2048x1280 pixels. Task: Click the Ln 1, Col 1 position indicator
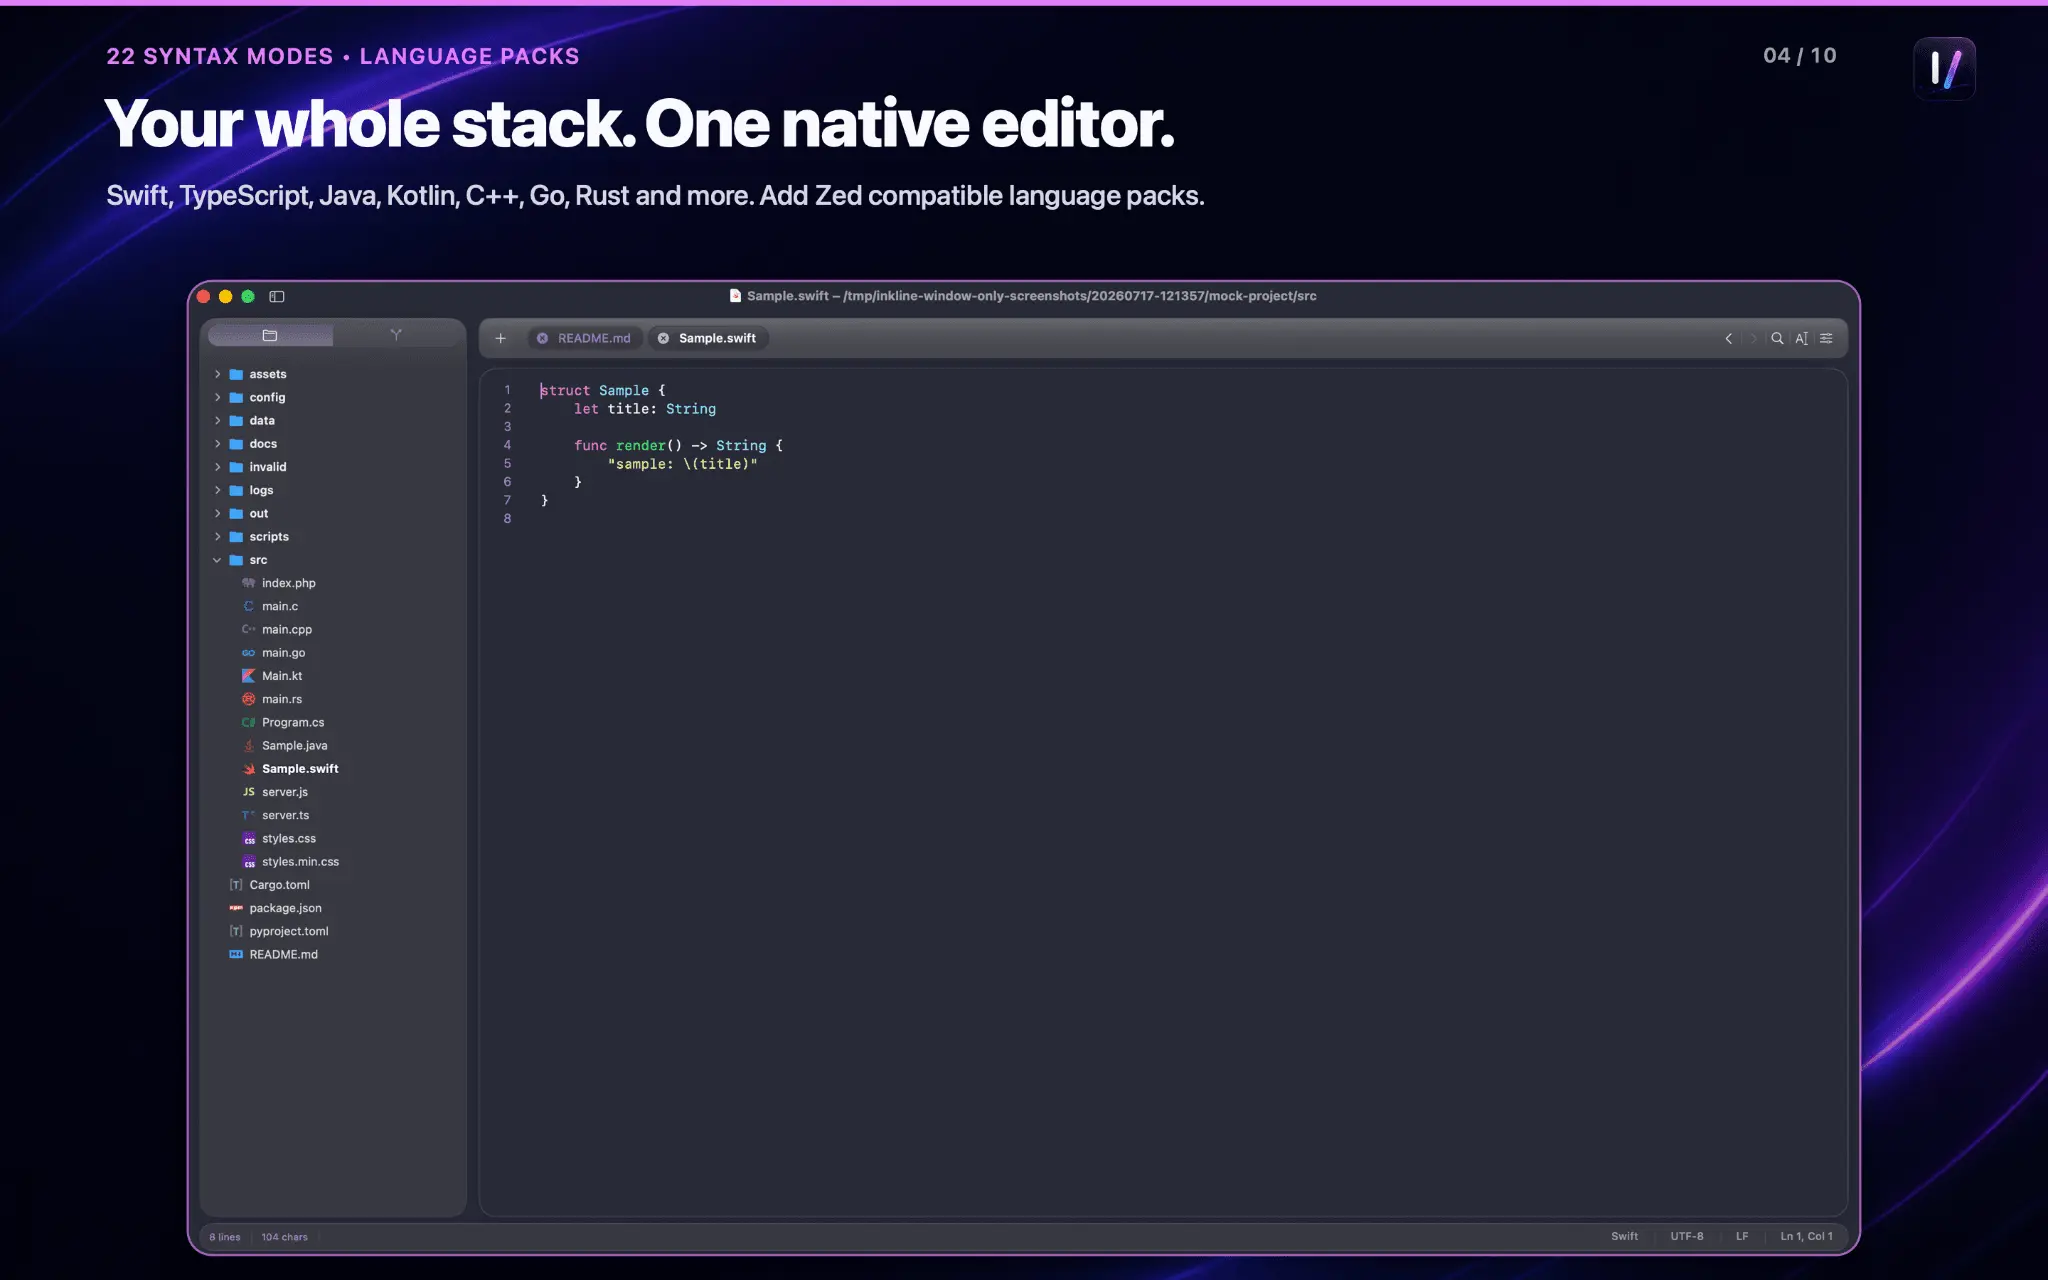pos(1806,1236)
